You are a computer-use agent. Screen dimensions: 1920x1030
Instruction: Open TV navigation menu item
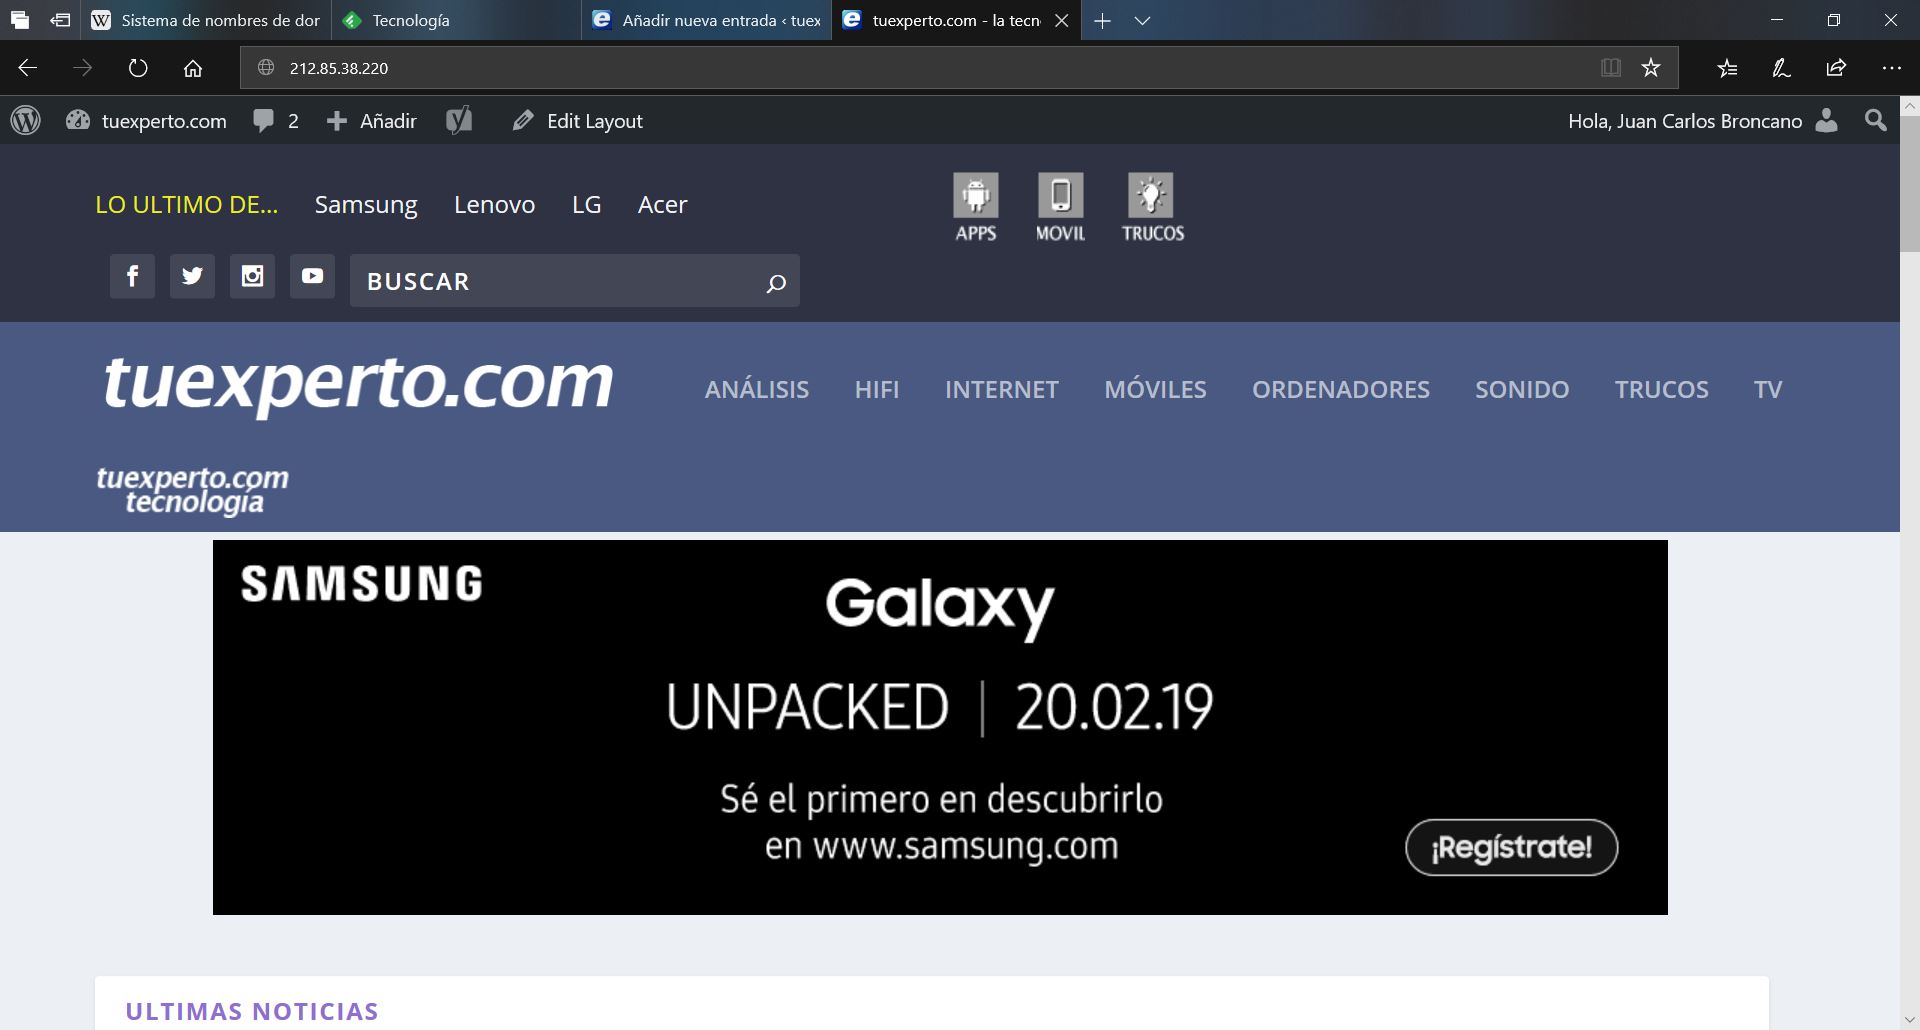(1768, 389)
